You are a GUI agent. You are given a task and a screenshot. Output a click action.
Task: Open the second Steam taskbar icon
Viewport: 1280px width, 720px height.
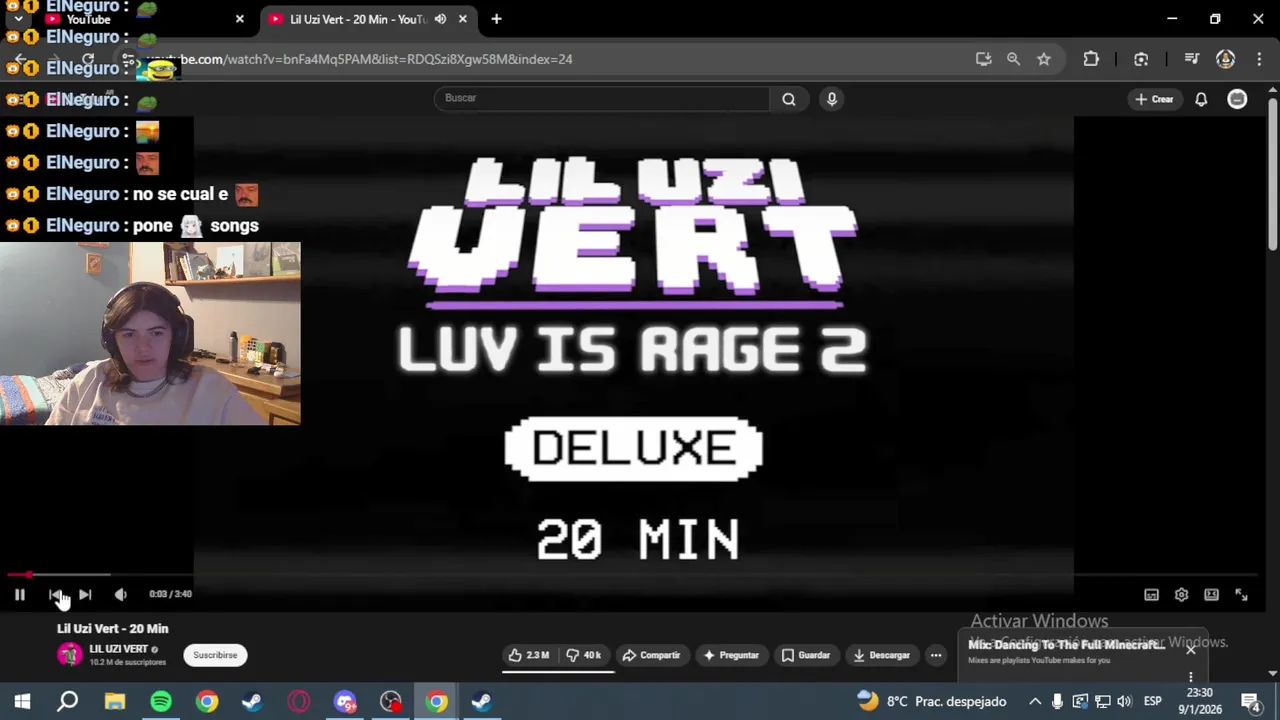pyautogui.click(x=482, y=701)
